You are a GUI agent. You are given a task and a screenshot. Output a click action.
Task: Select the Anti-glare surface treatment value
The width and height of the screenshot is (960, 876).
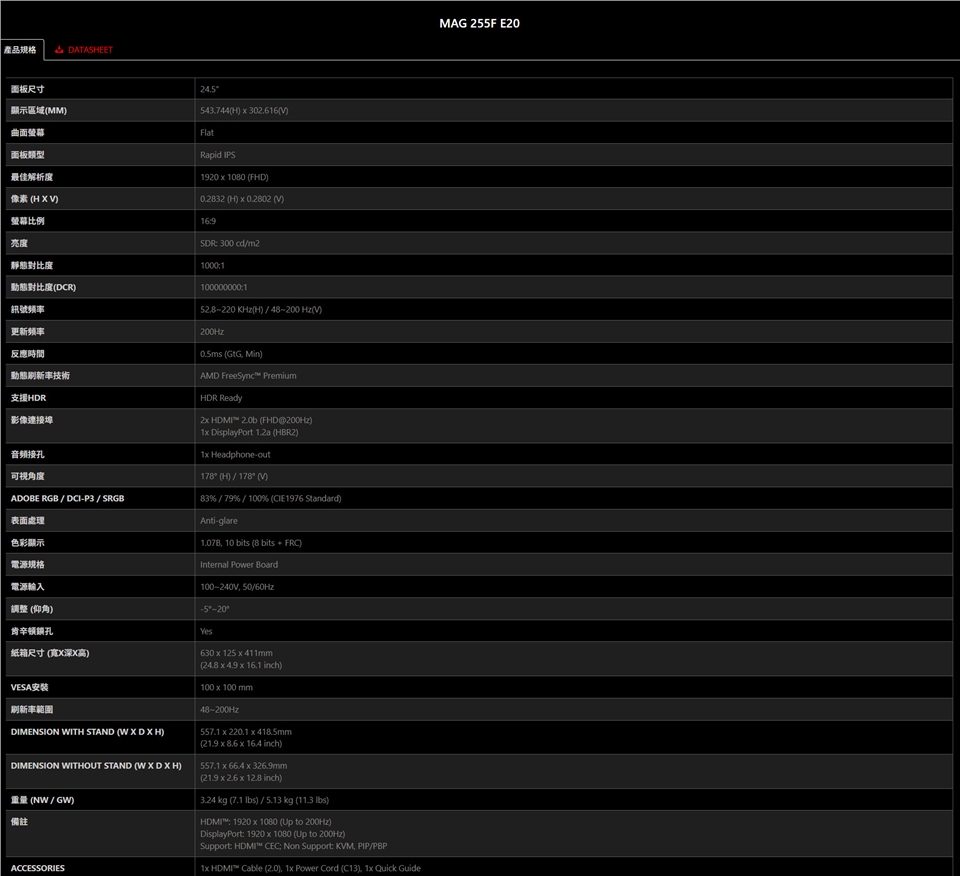[x=219, y=521]
